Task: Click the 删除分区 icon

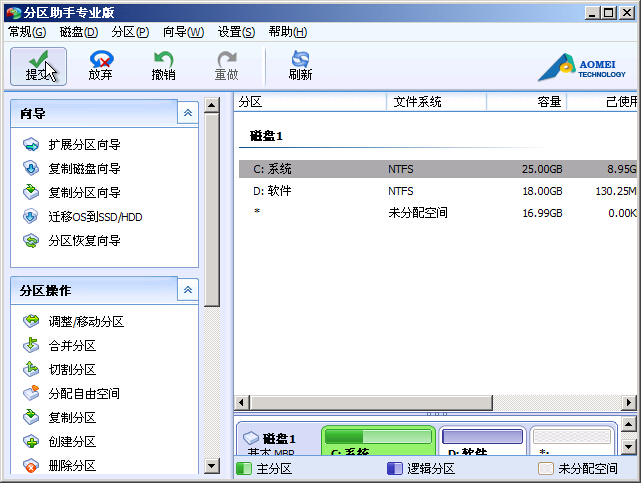Action: (x=31, y=466)
